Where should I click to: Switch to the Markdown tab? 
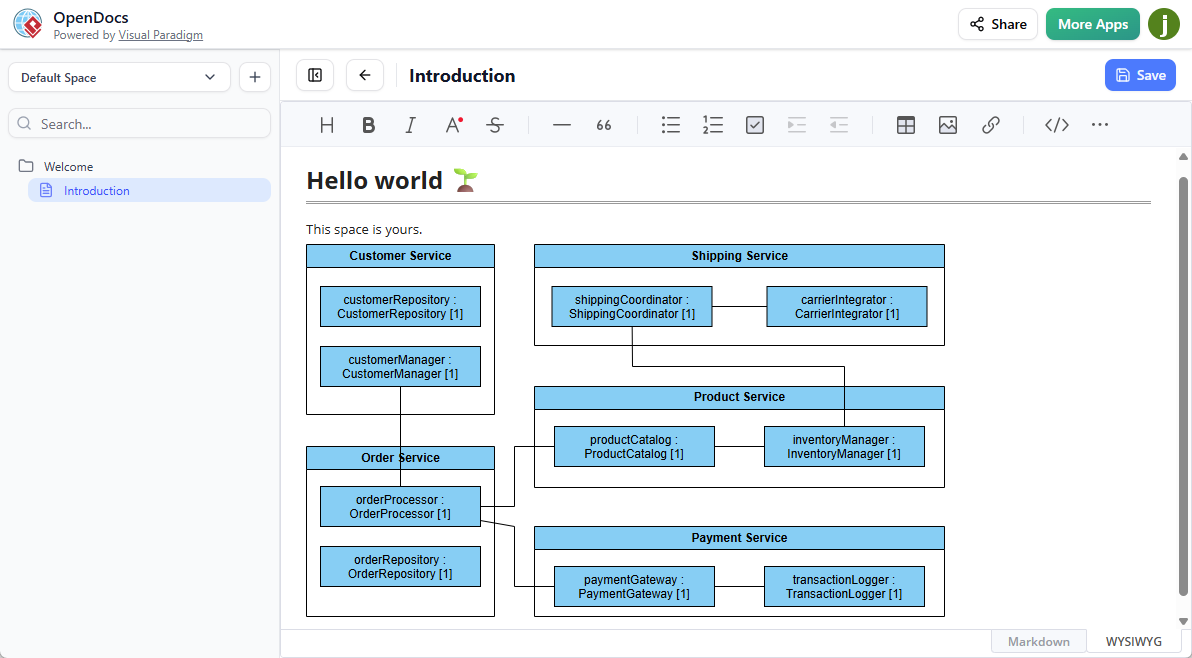pyautogui.click(x=1038, y=641)
